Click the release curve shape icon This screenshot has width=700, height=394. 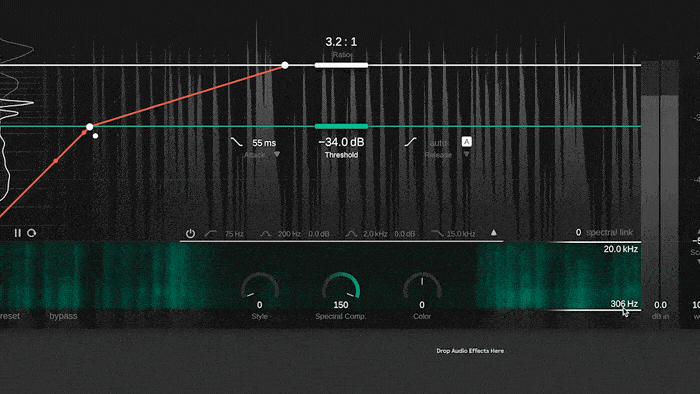(410, 142)
